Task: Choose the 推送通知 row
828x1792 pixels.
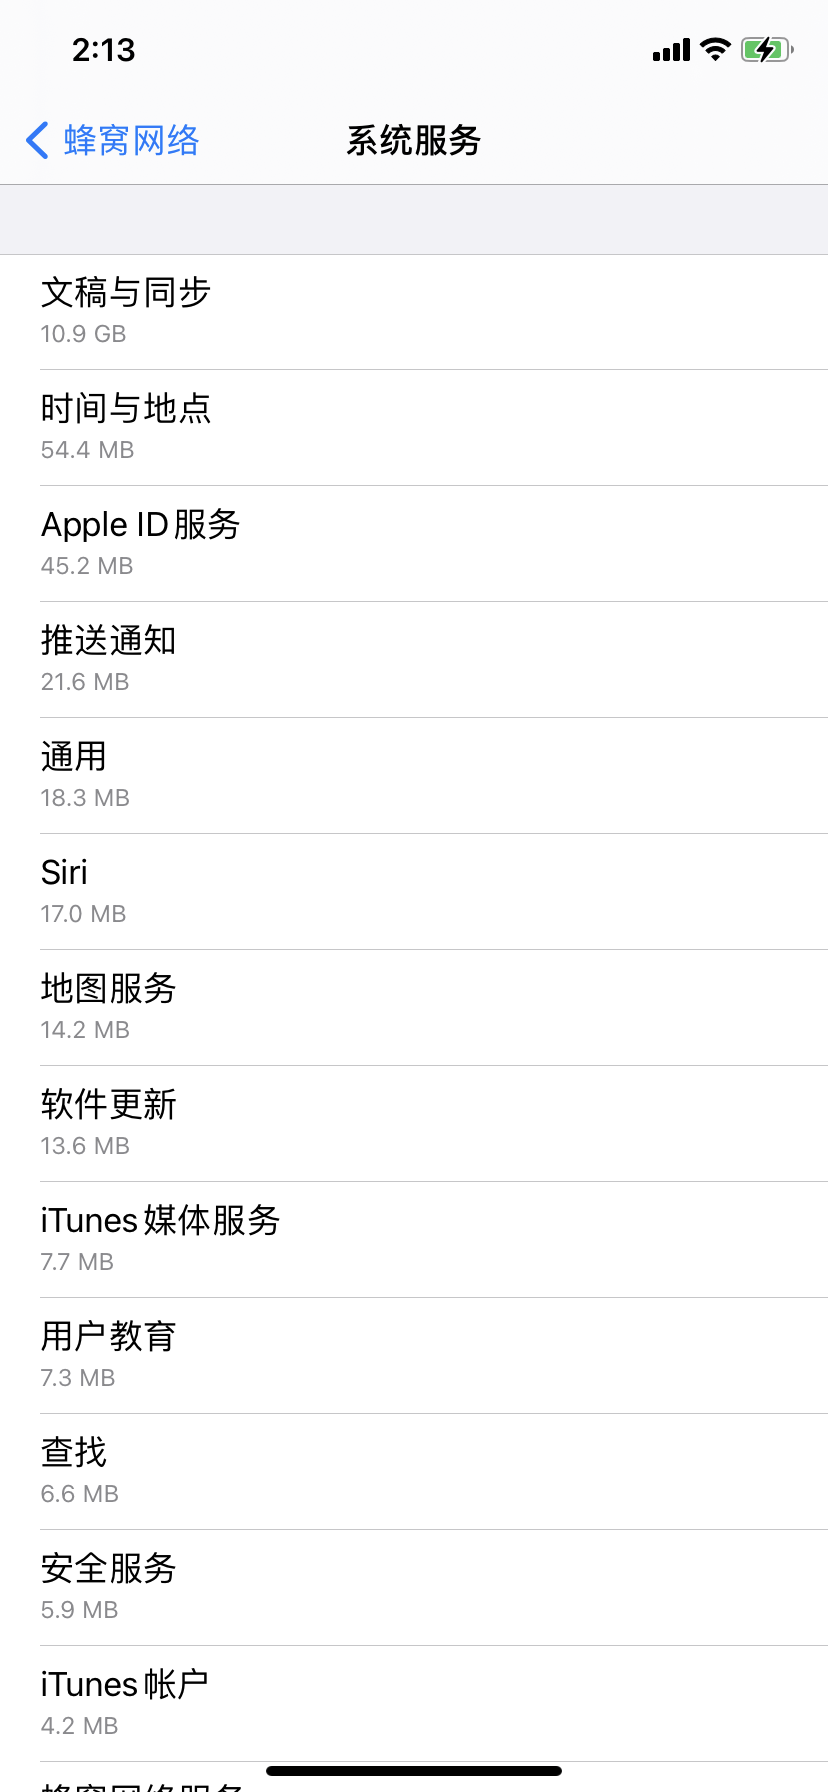Action: (414, 660)
